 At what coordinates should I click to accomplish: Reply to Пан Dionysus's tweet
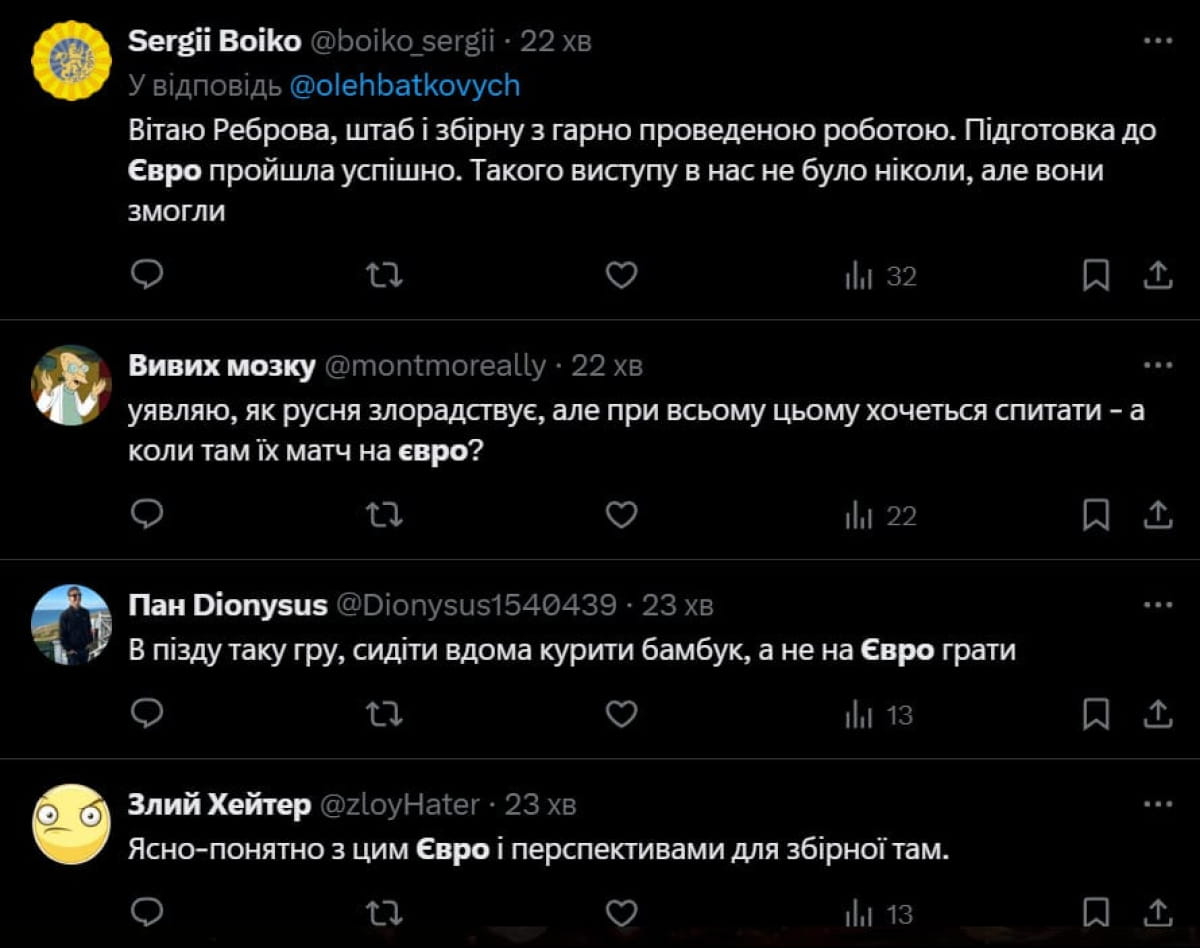147,714
